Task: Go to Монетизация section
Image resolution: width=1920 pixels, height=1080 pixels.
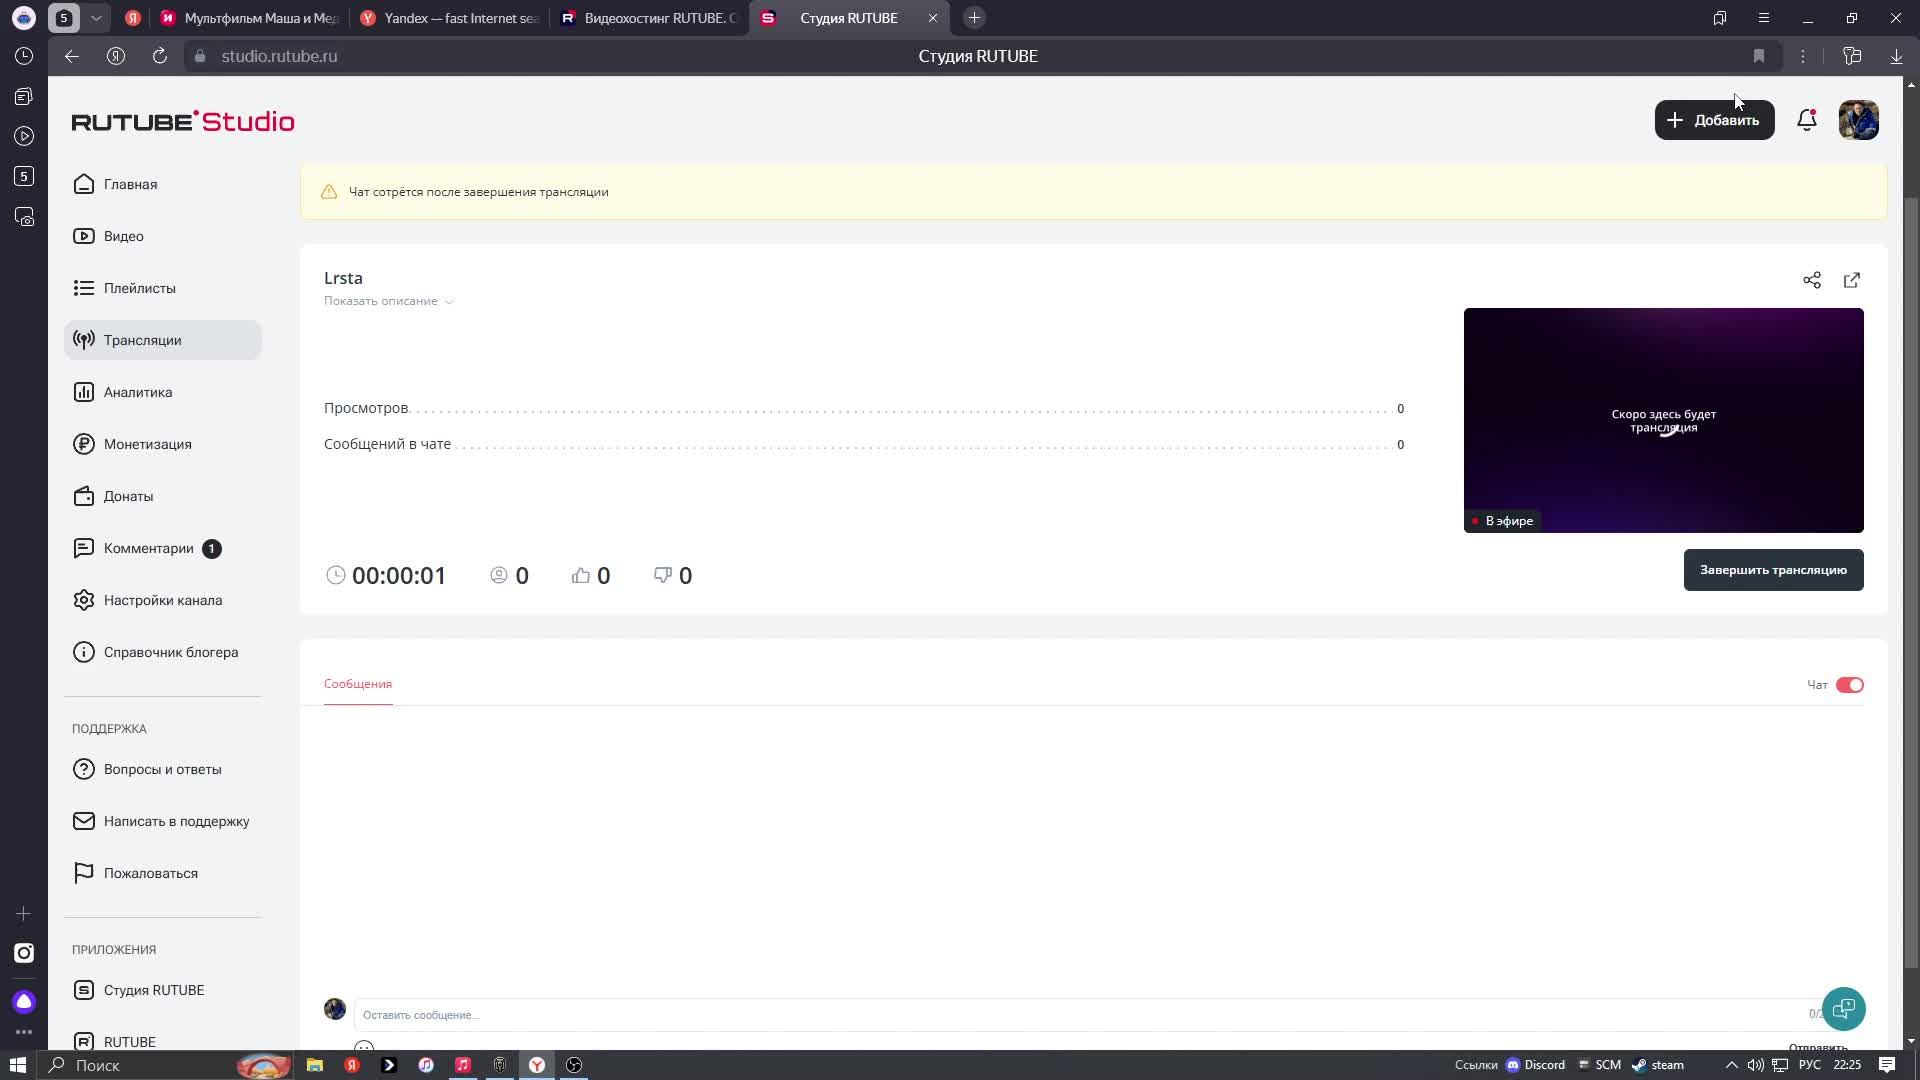Action: coord(147,444)
